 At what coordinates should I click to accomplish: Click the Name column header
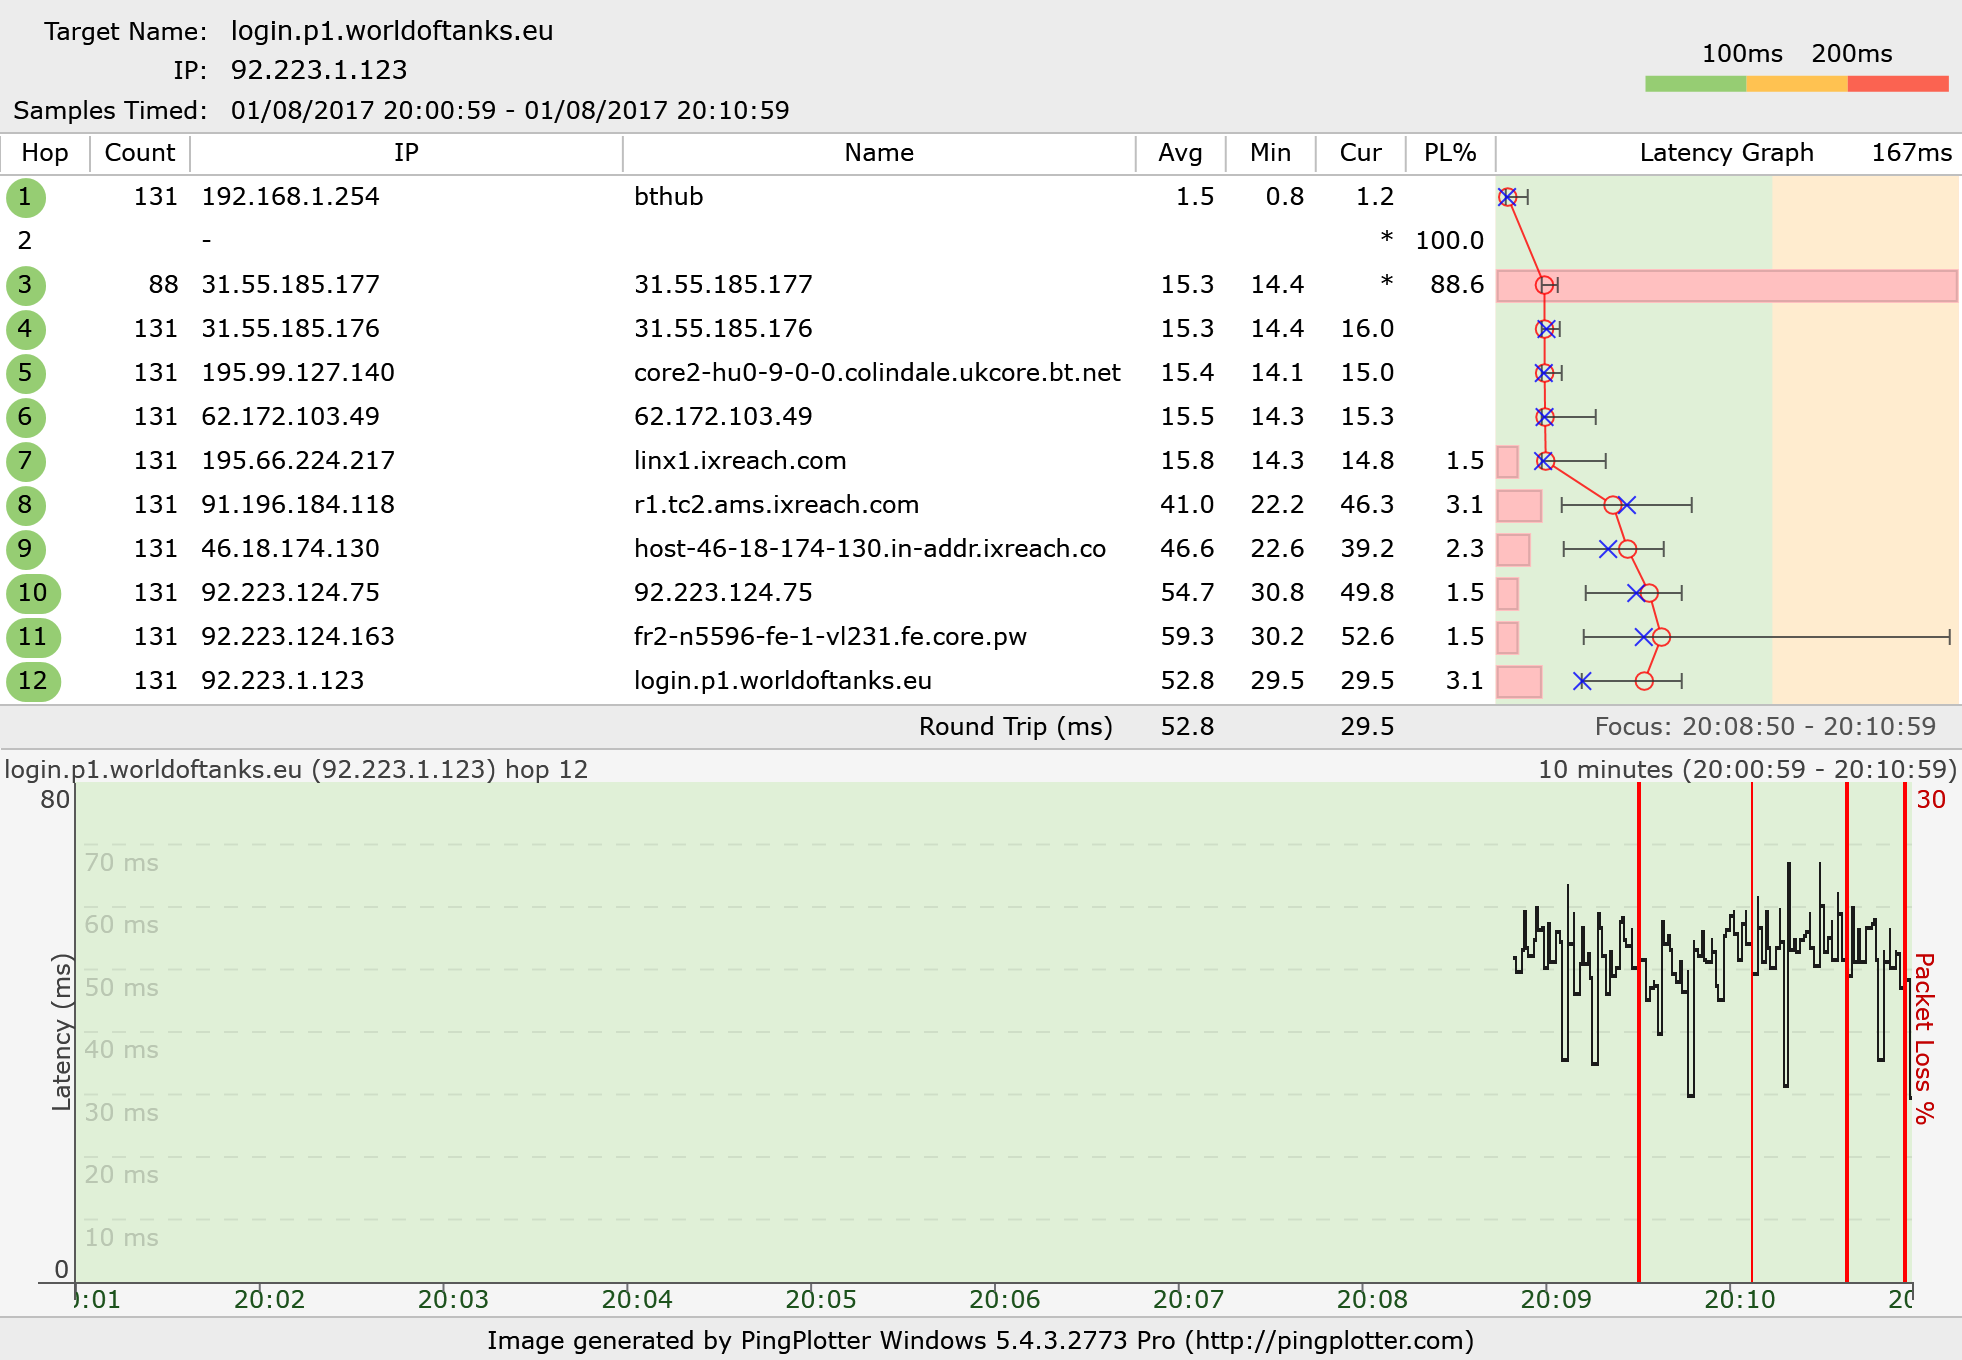coord(879,153)
